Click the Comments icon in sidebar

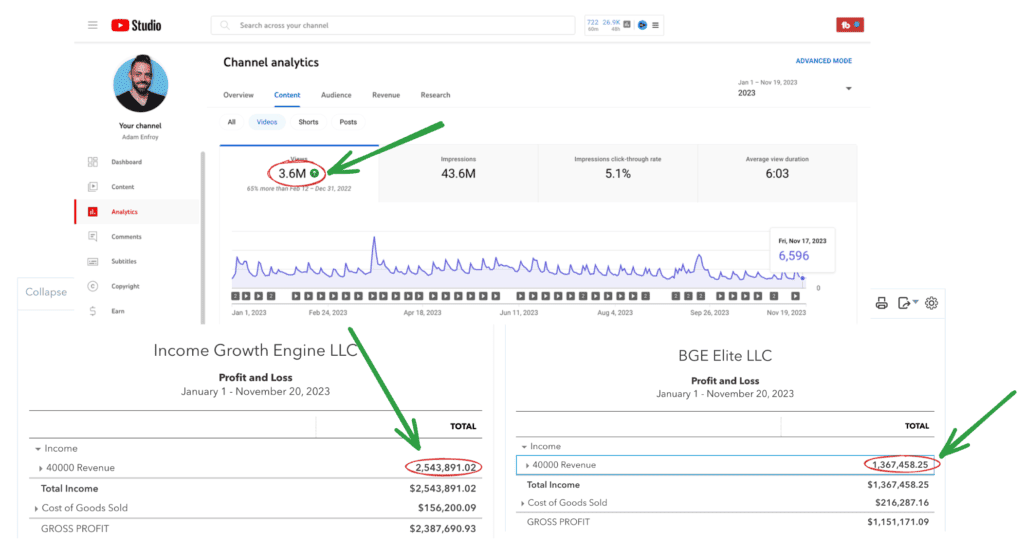tap(93, 236)
